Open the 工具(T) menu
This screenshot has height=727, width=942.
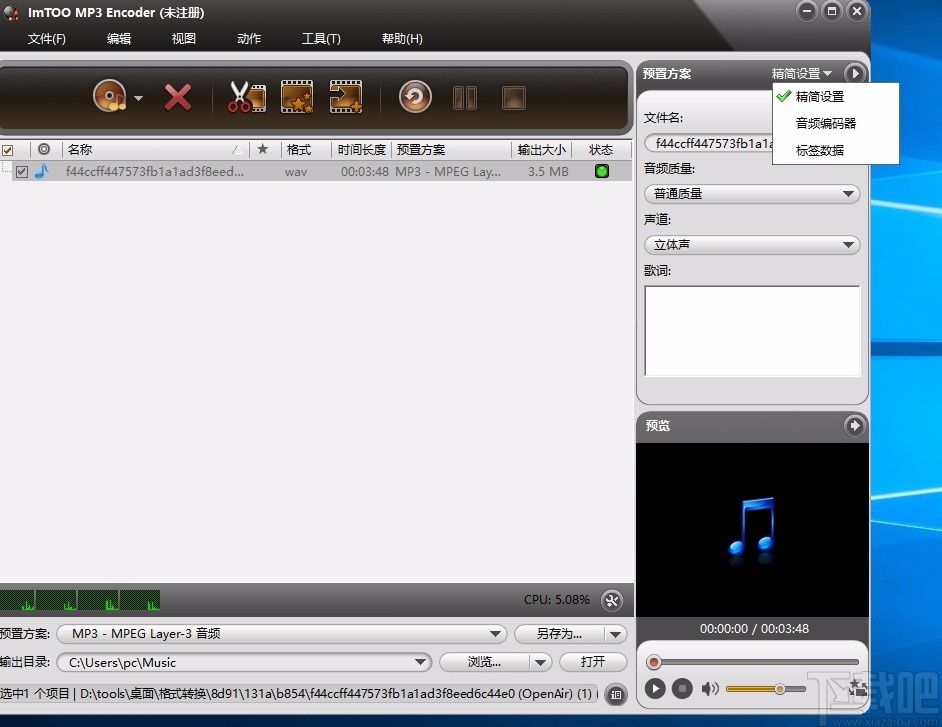point(320,39)
